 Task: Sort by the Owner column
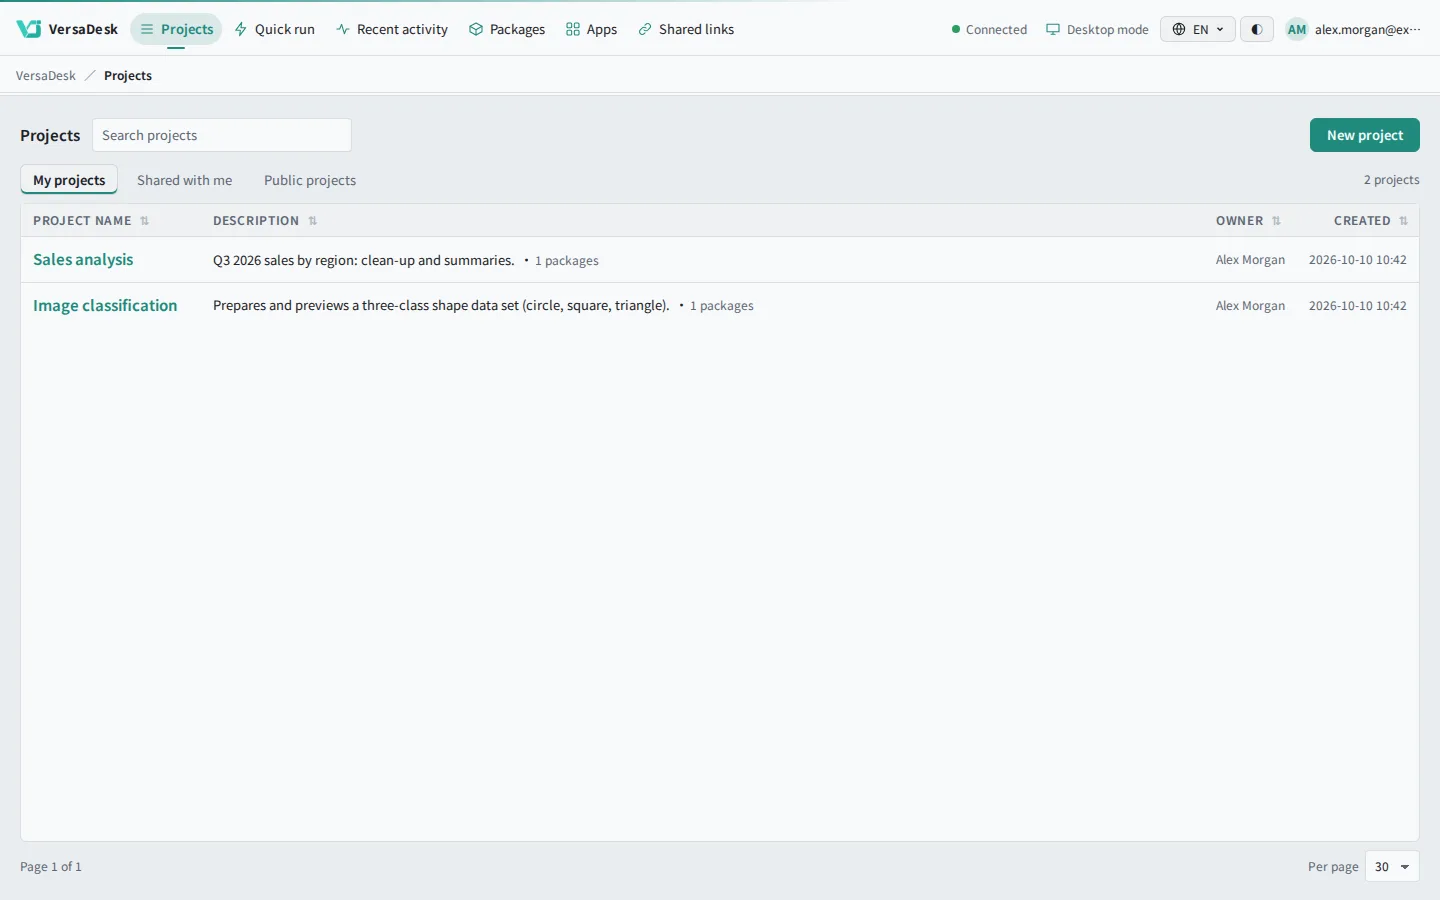[x=1248, y=221]
